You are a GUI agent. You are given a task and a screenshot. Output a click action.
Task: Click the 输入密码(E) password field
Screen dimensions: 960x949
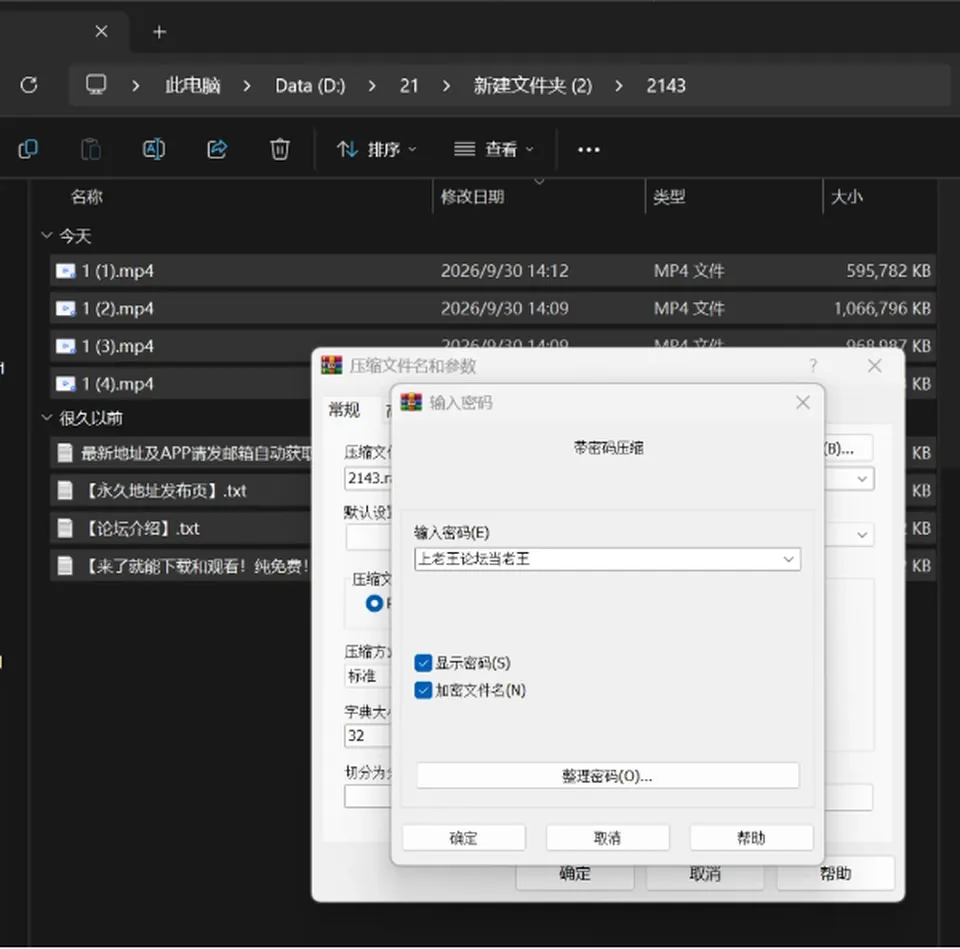pos(607,559)
